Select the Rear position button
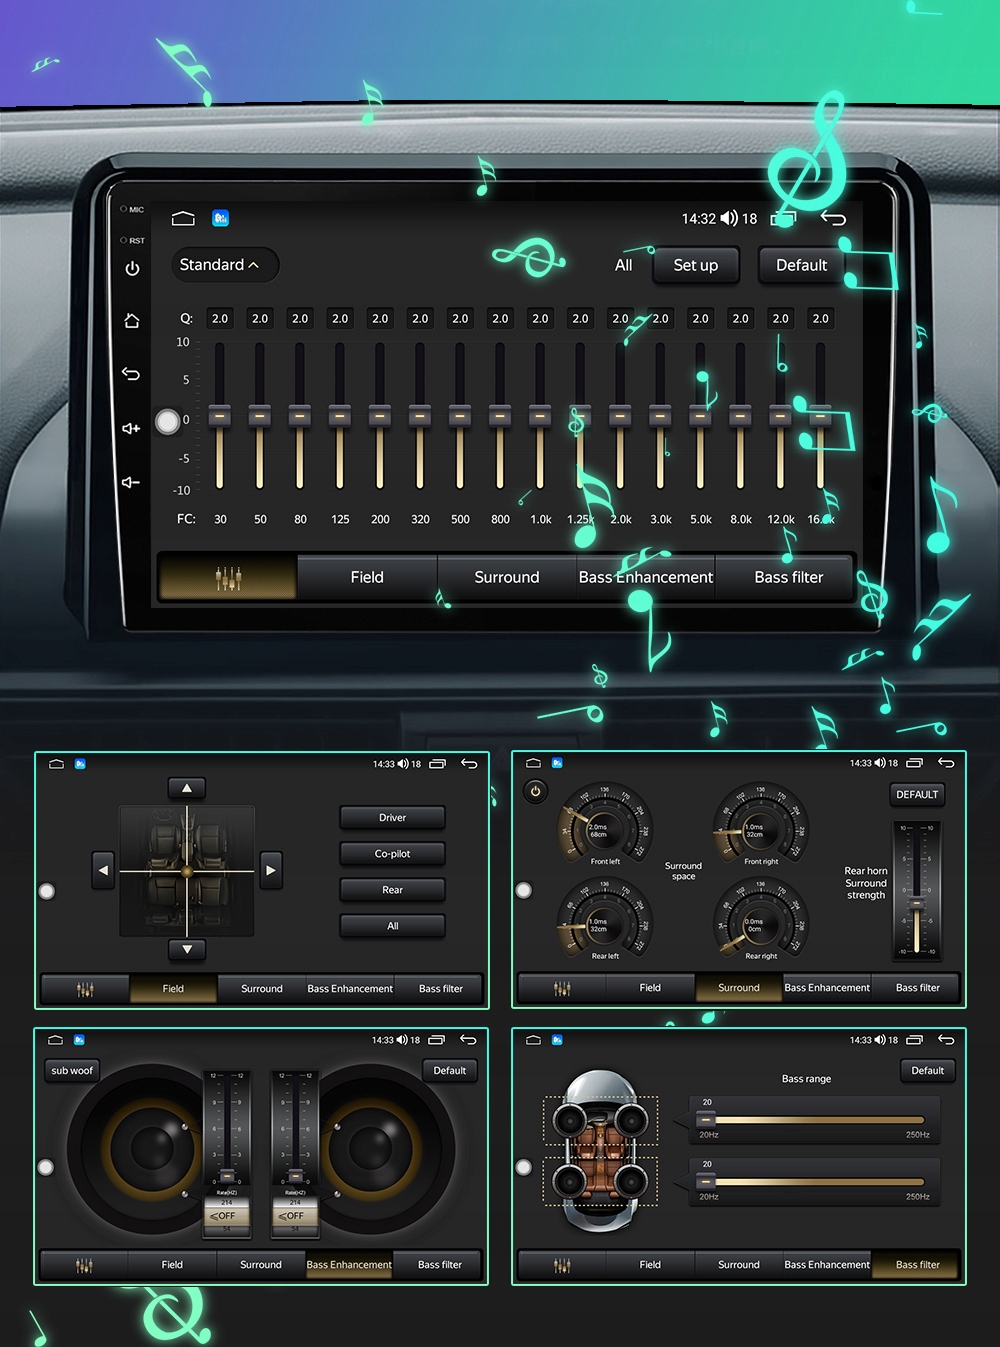Image resolution: width=1000 pixels, height=1347 pixels. pos(392,890)
